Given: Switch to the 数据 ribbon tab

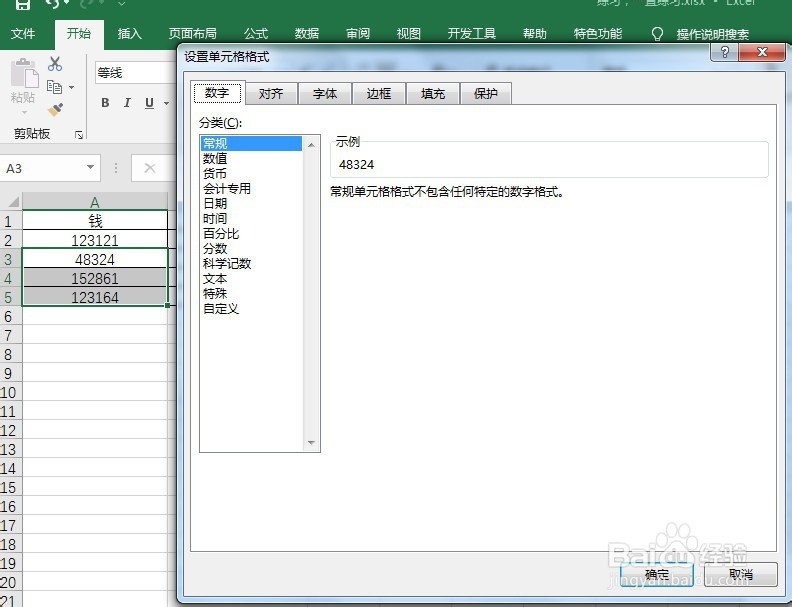Looking at the screenshot, I should 307,33.
